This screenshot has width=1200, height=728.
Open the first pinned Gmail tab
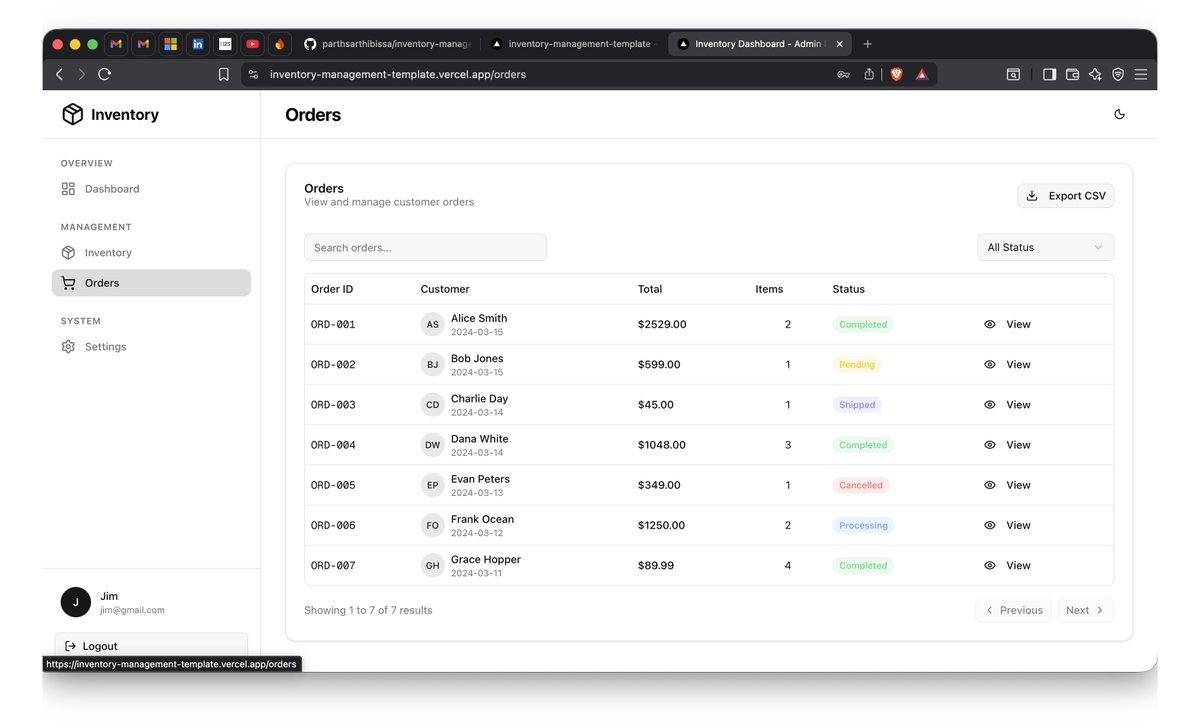tap(117, 44)
